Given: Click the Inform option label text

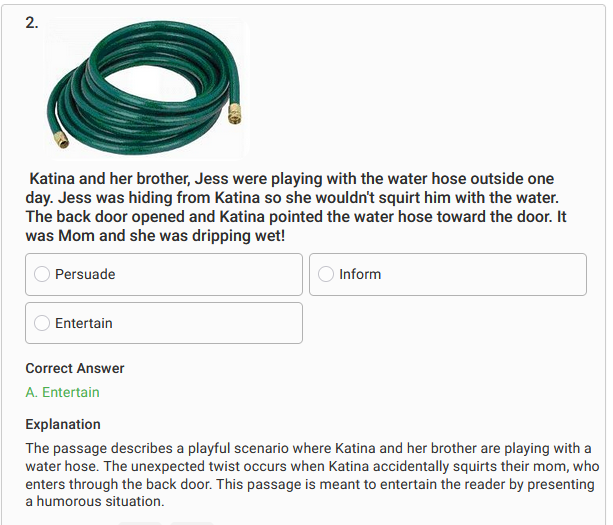Looking at the screenshot, I should pos(360,274).
